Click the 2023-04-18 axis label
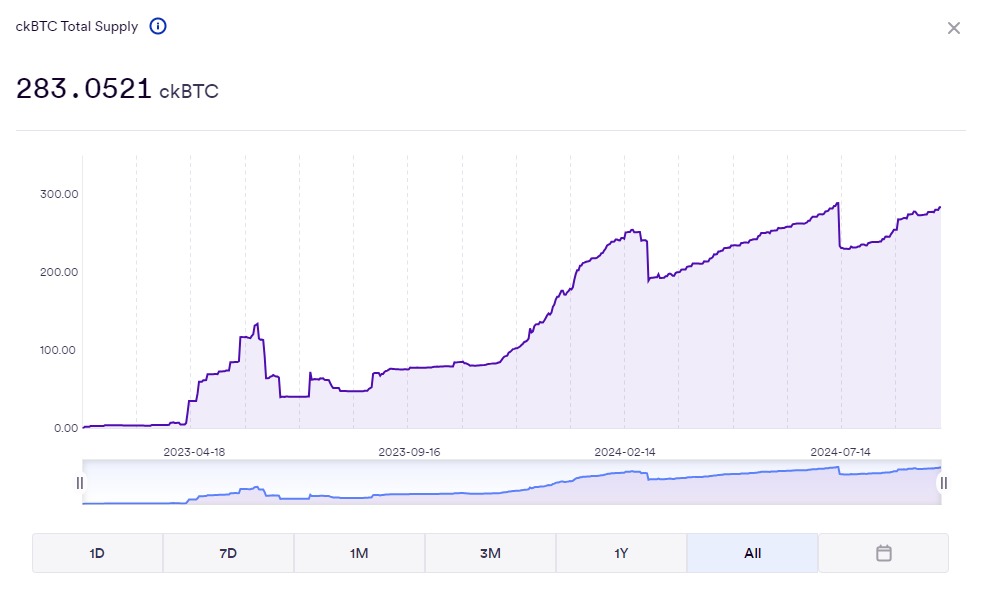 point(197,452)
